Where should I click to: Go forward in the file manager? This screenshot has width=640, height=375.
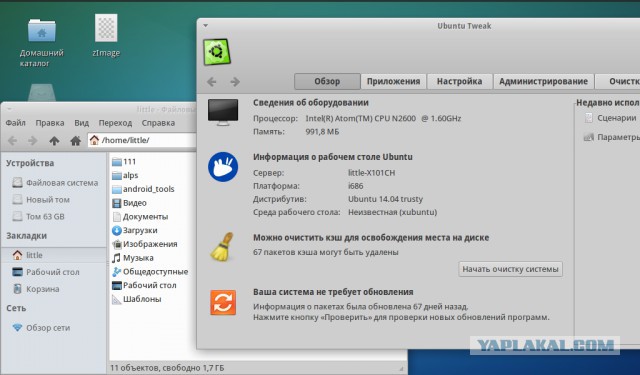[32, 141]
